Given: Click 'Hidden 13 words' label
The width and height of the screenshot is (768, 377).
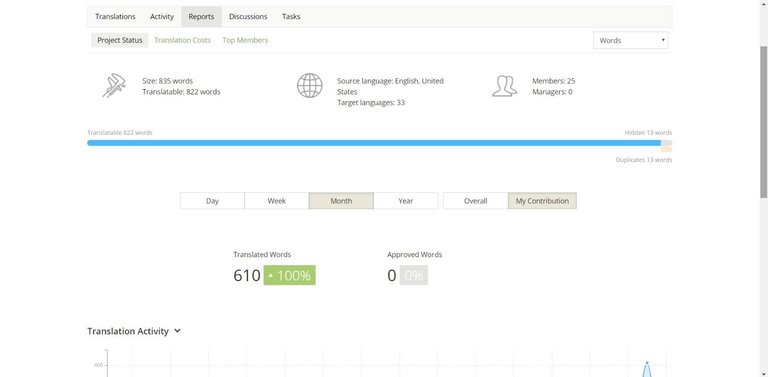Looking at the screenshot, I should pos(648,133).
